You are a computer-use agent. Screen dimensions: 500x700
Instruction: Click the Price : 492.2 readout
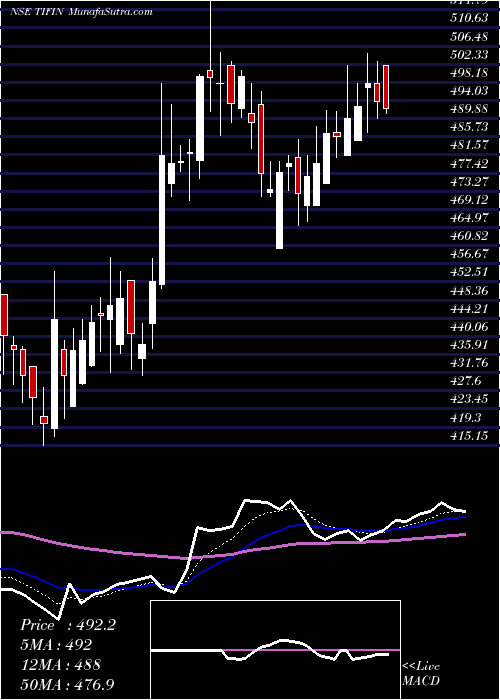click(x=68, y=625)
